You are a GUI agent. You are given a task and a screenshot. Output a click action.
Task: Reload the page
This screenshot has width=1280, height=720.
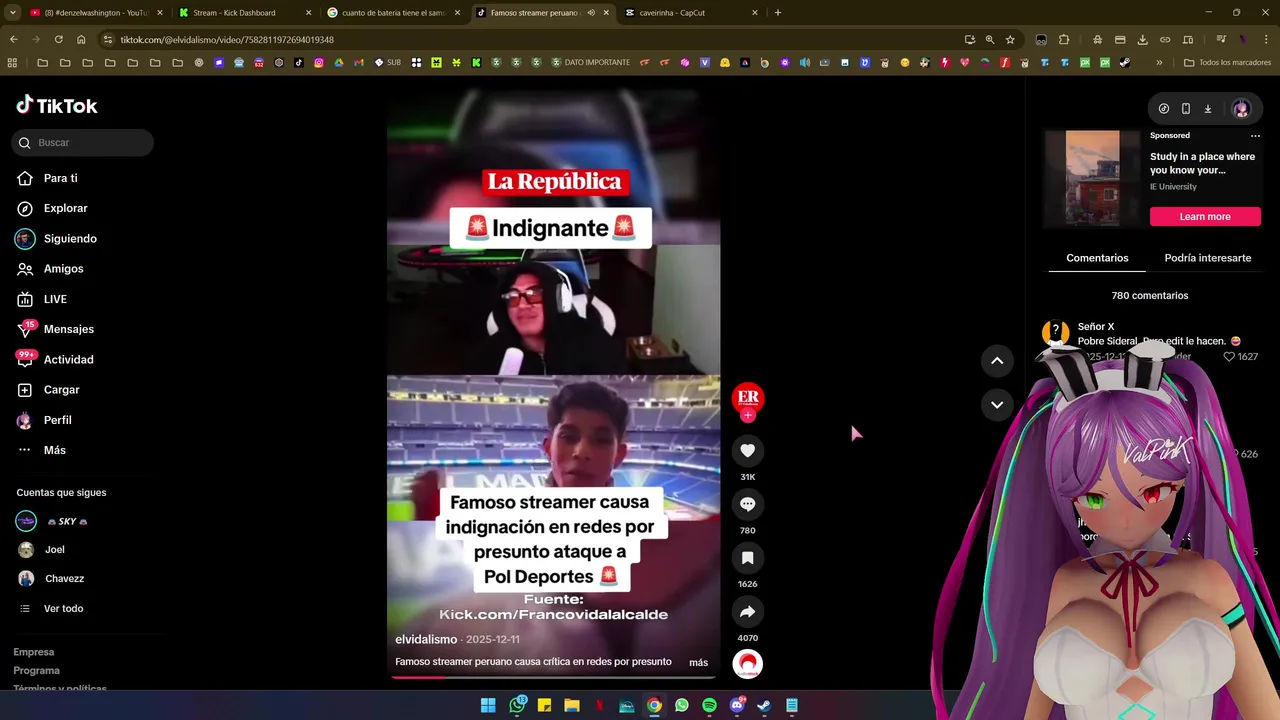tap(58, 39)
